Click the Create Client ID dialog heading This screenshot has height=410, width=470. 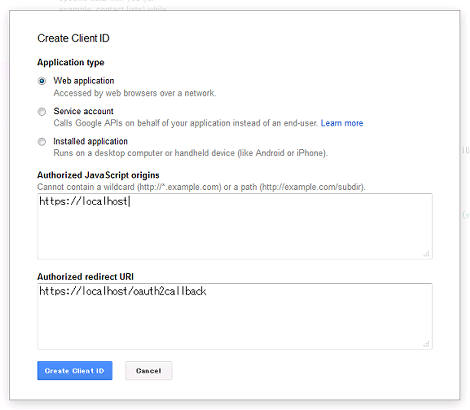click(x=73, y=38)
